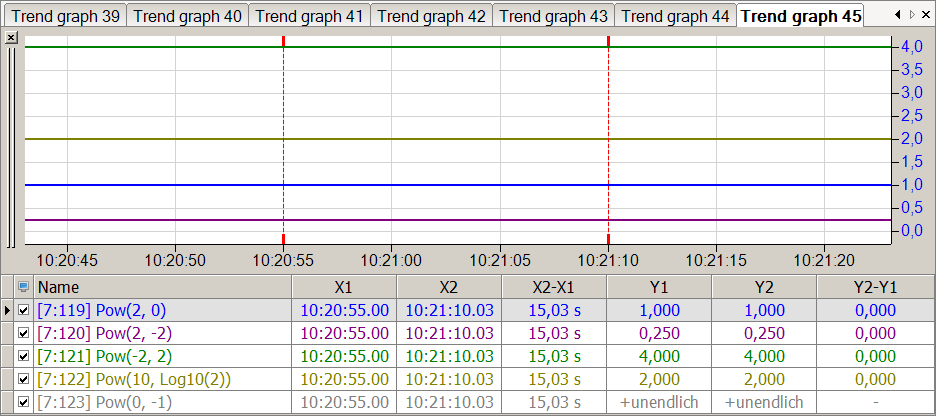The height and width of the screenshot is (416, 936).
Task: Select the [7:120] Pow(2, -2) row
Action: pos(466,333)
